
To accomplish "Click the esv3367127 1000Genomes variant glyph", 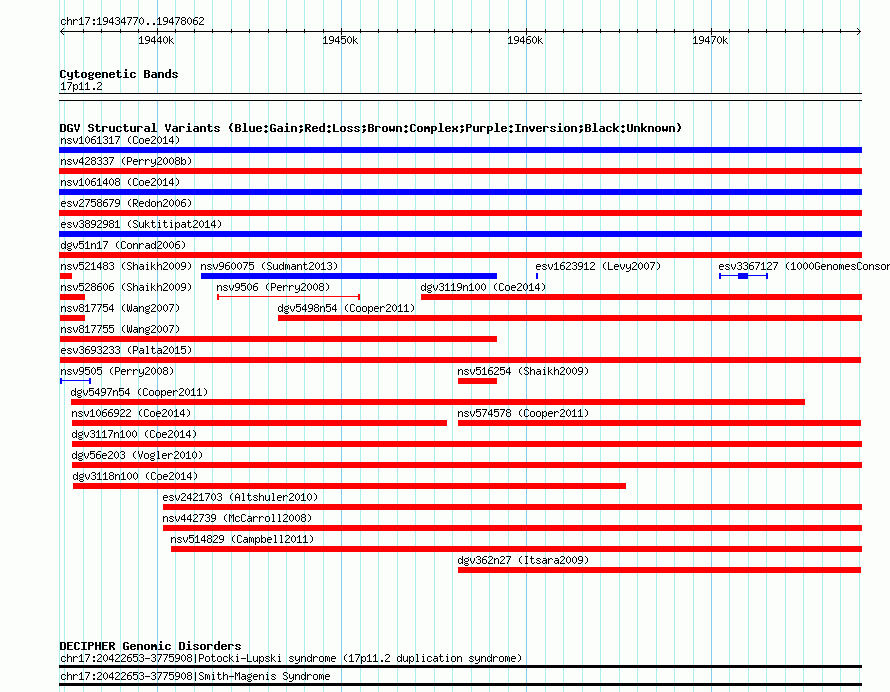I will coord(744,276).
